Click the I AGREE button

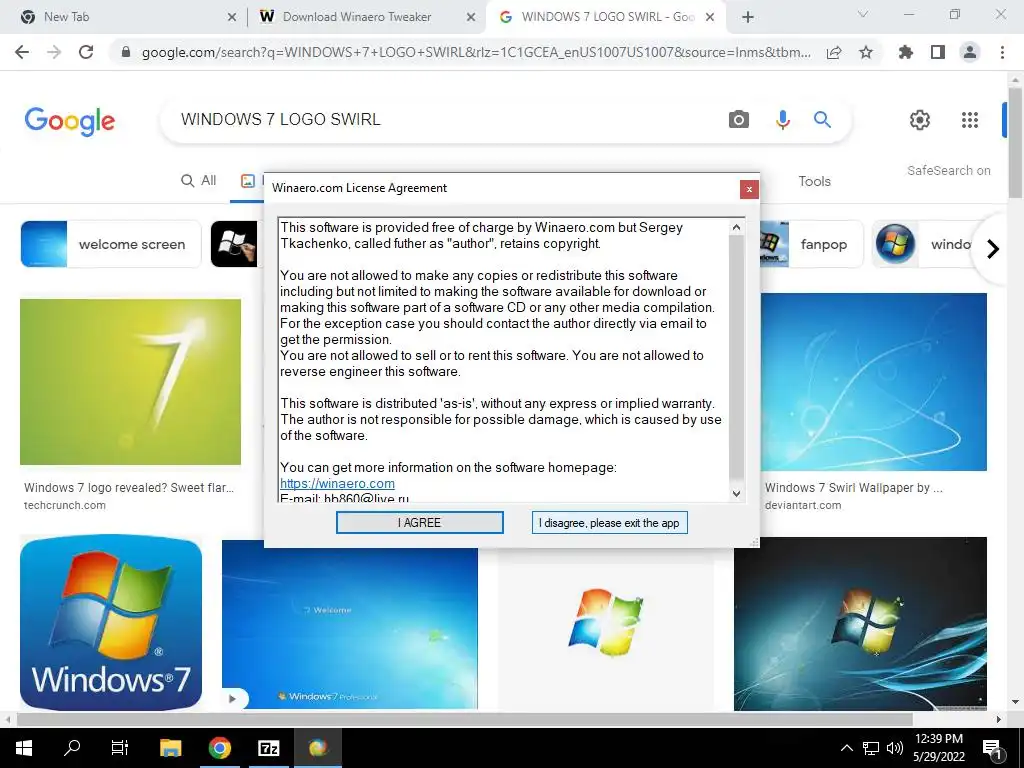pyautogui.click(x=419, y=522)
